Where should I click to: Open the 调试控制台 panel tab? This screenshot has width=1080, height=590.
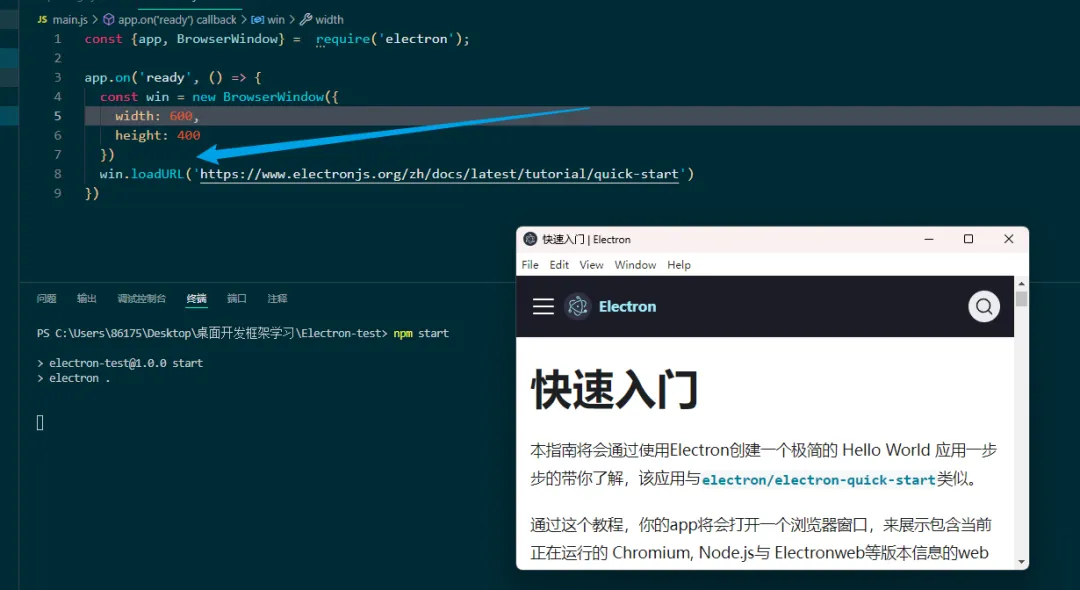pyautogui.click(x=141, y=299)
